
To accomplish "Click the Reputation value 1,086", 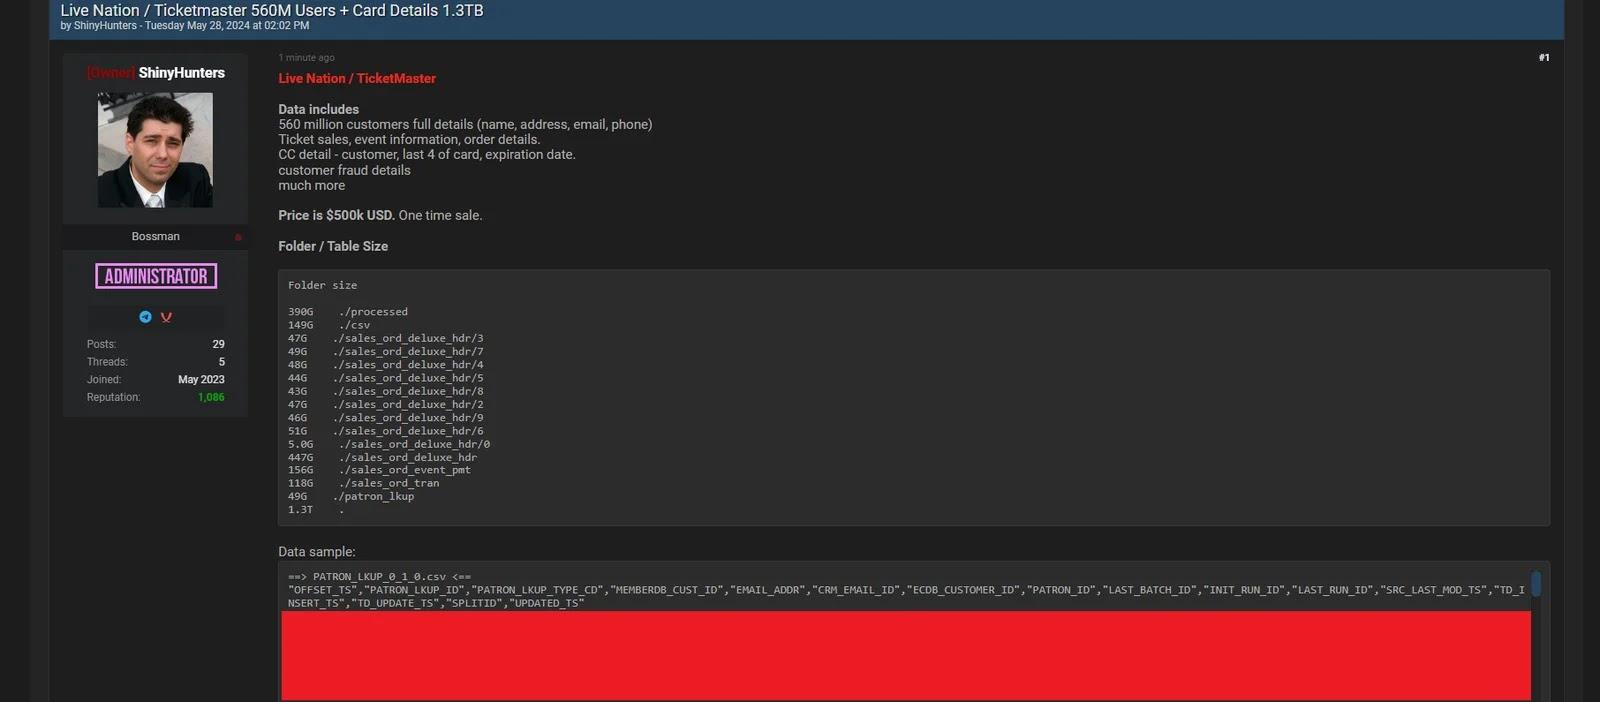I will (211, 398).
